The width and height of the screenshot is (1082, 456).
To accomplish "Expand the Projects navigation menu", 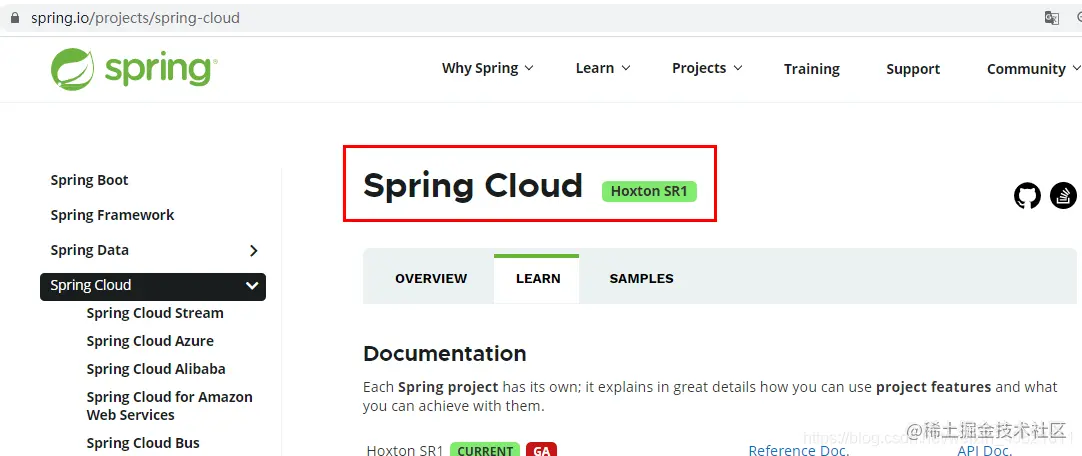I will pos(707,68).
